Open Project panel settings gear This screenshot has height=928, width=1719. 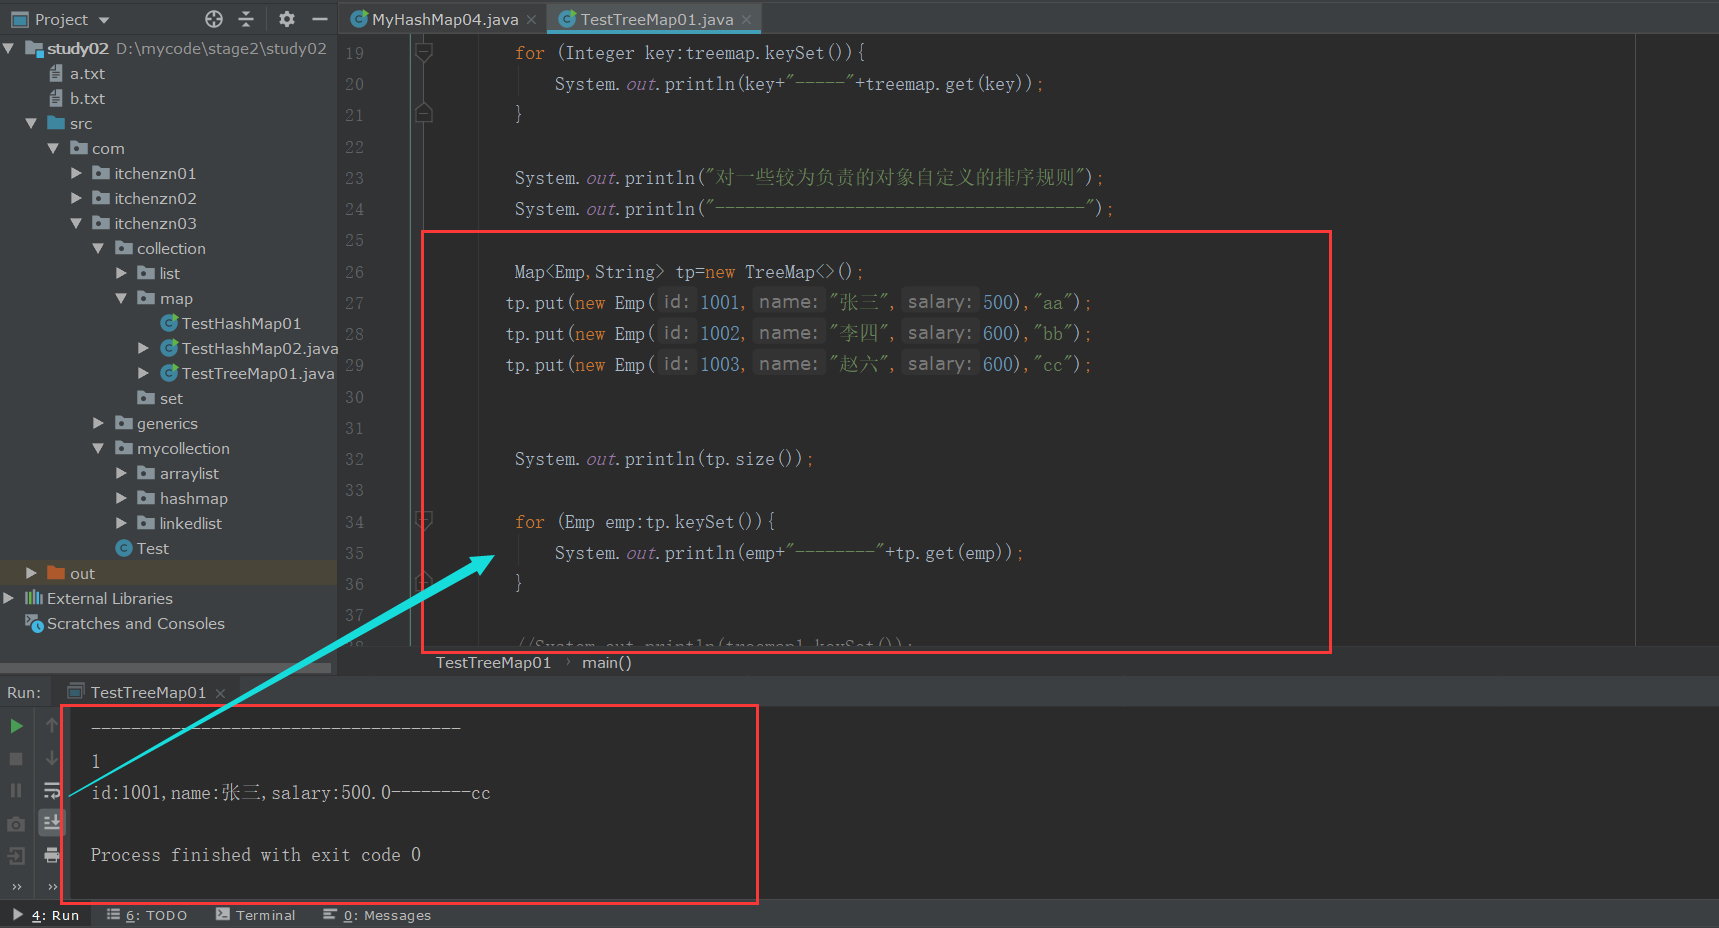pyautogui.click(x=287, y=19)
